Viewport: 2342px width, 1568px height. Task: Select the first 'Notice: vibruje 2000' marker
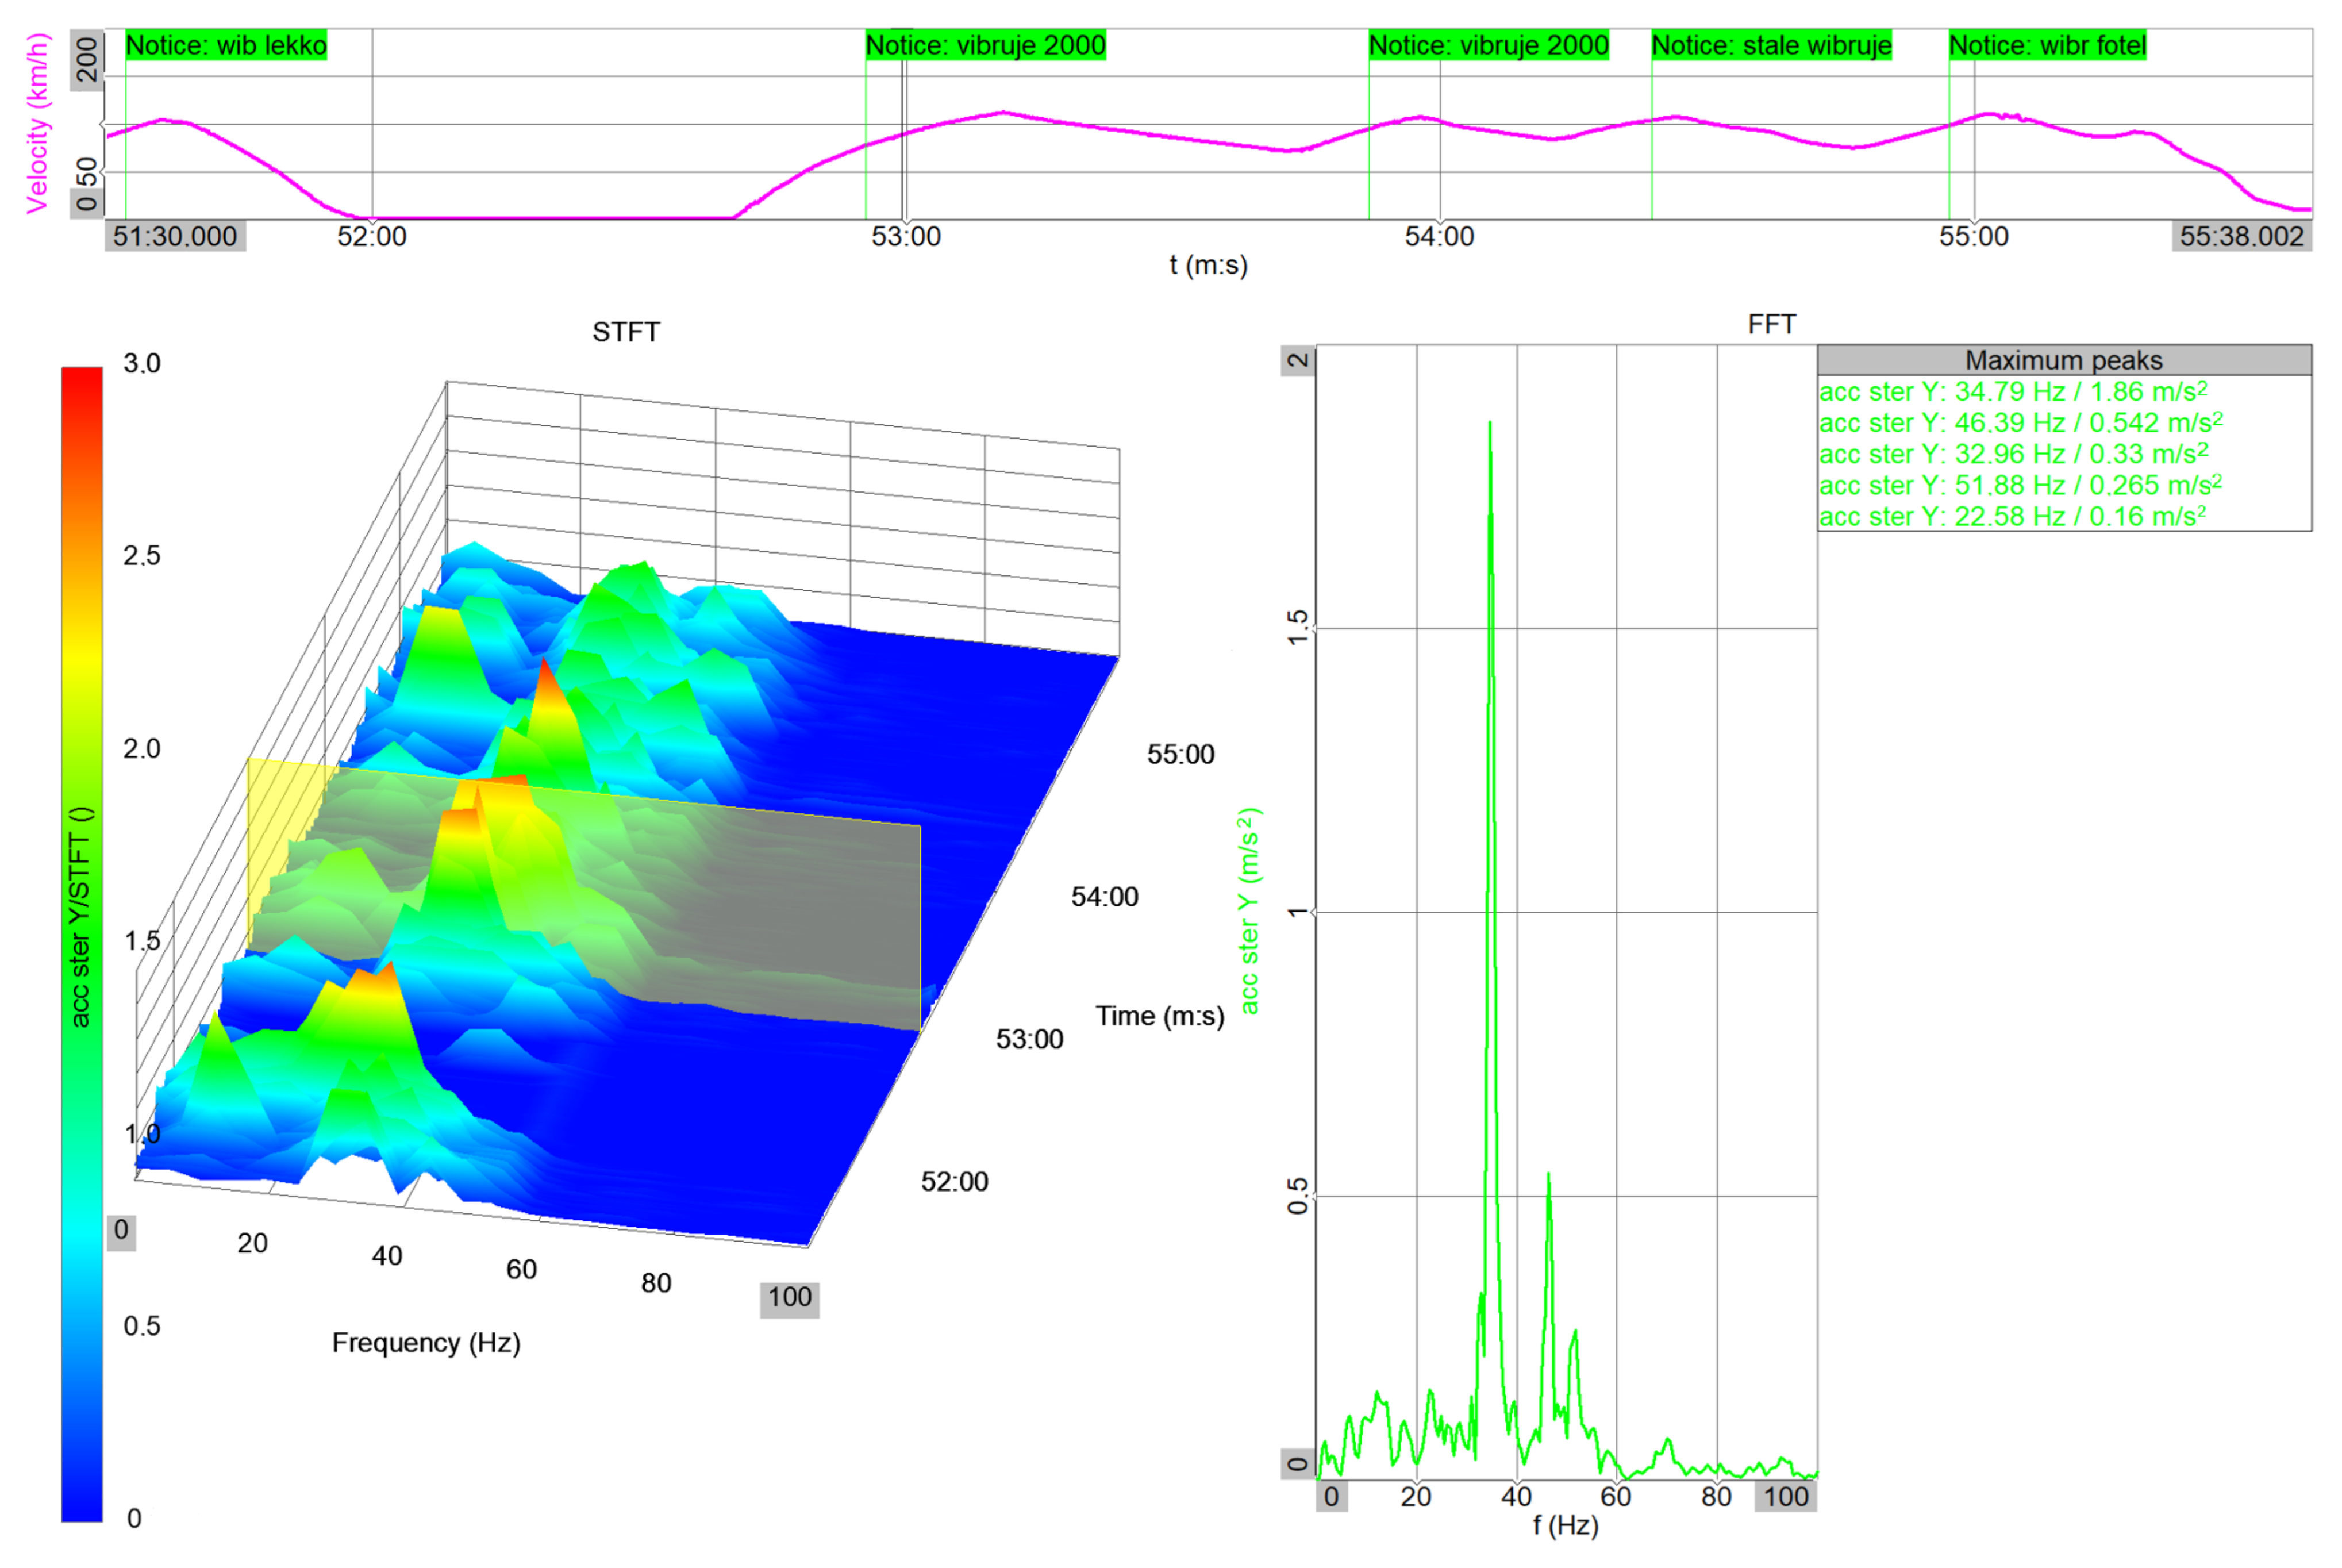point(985,46)
